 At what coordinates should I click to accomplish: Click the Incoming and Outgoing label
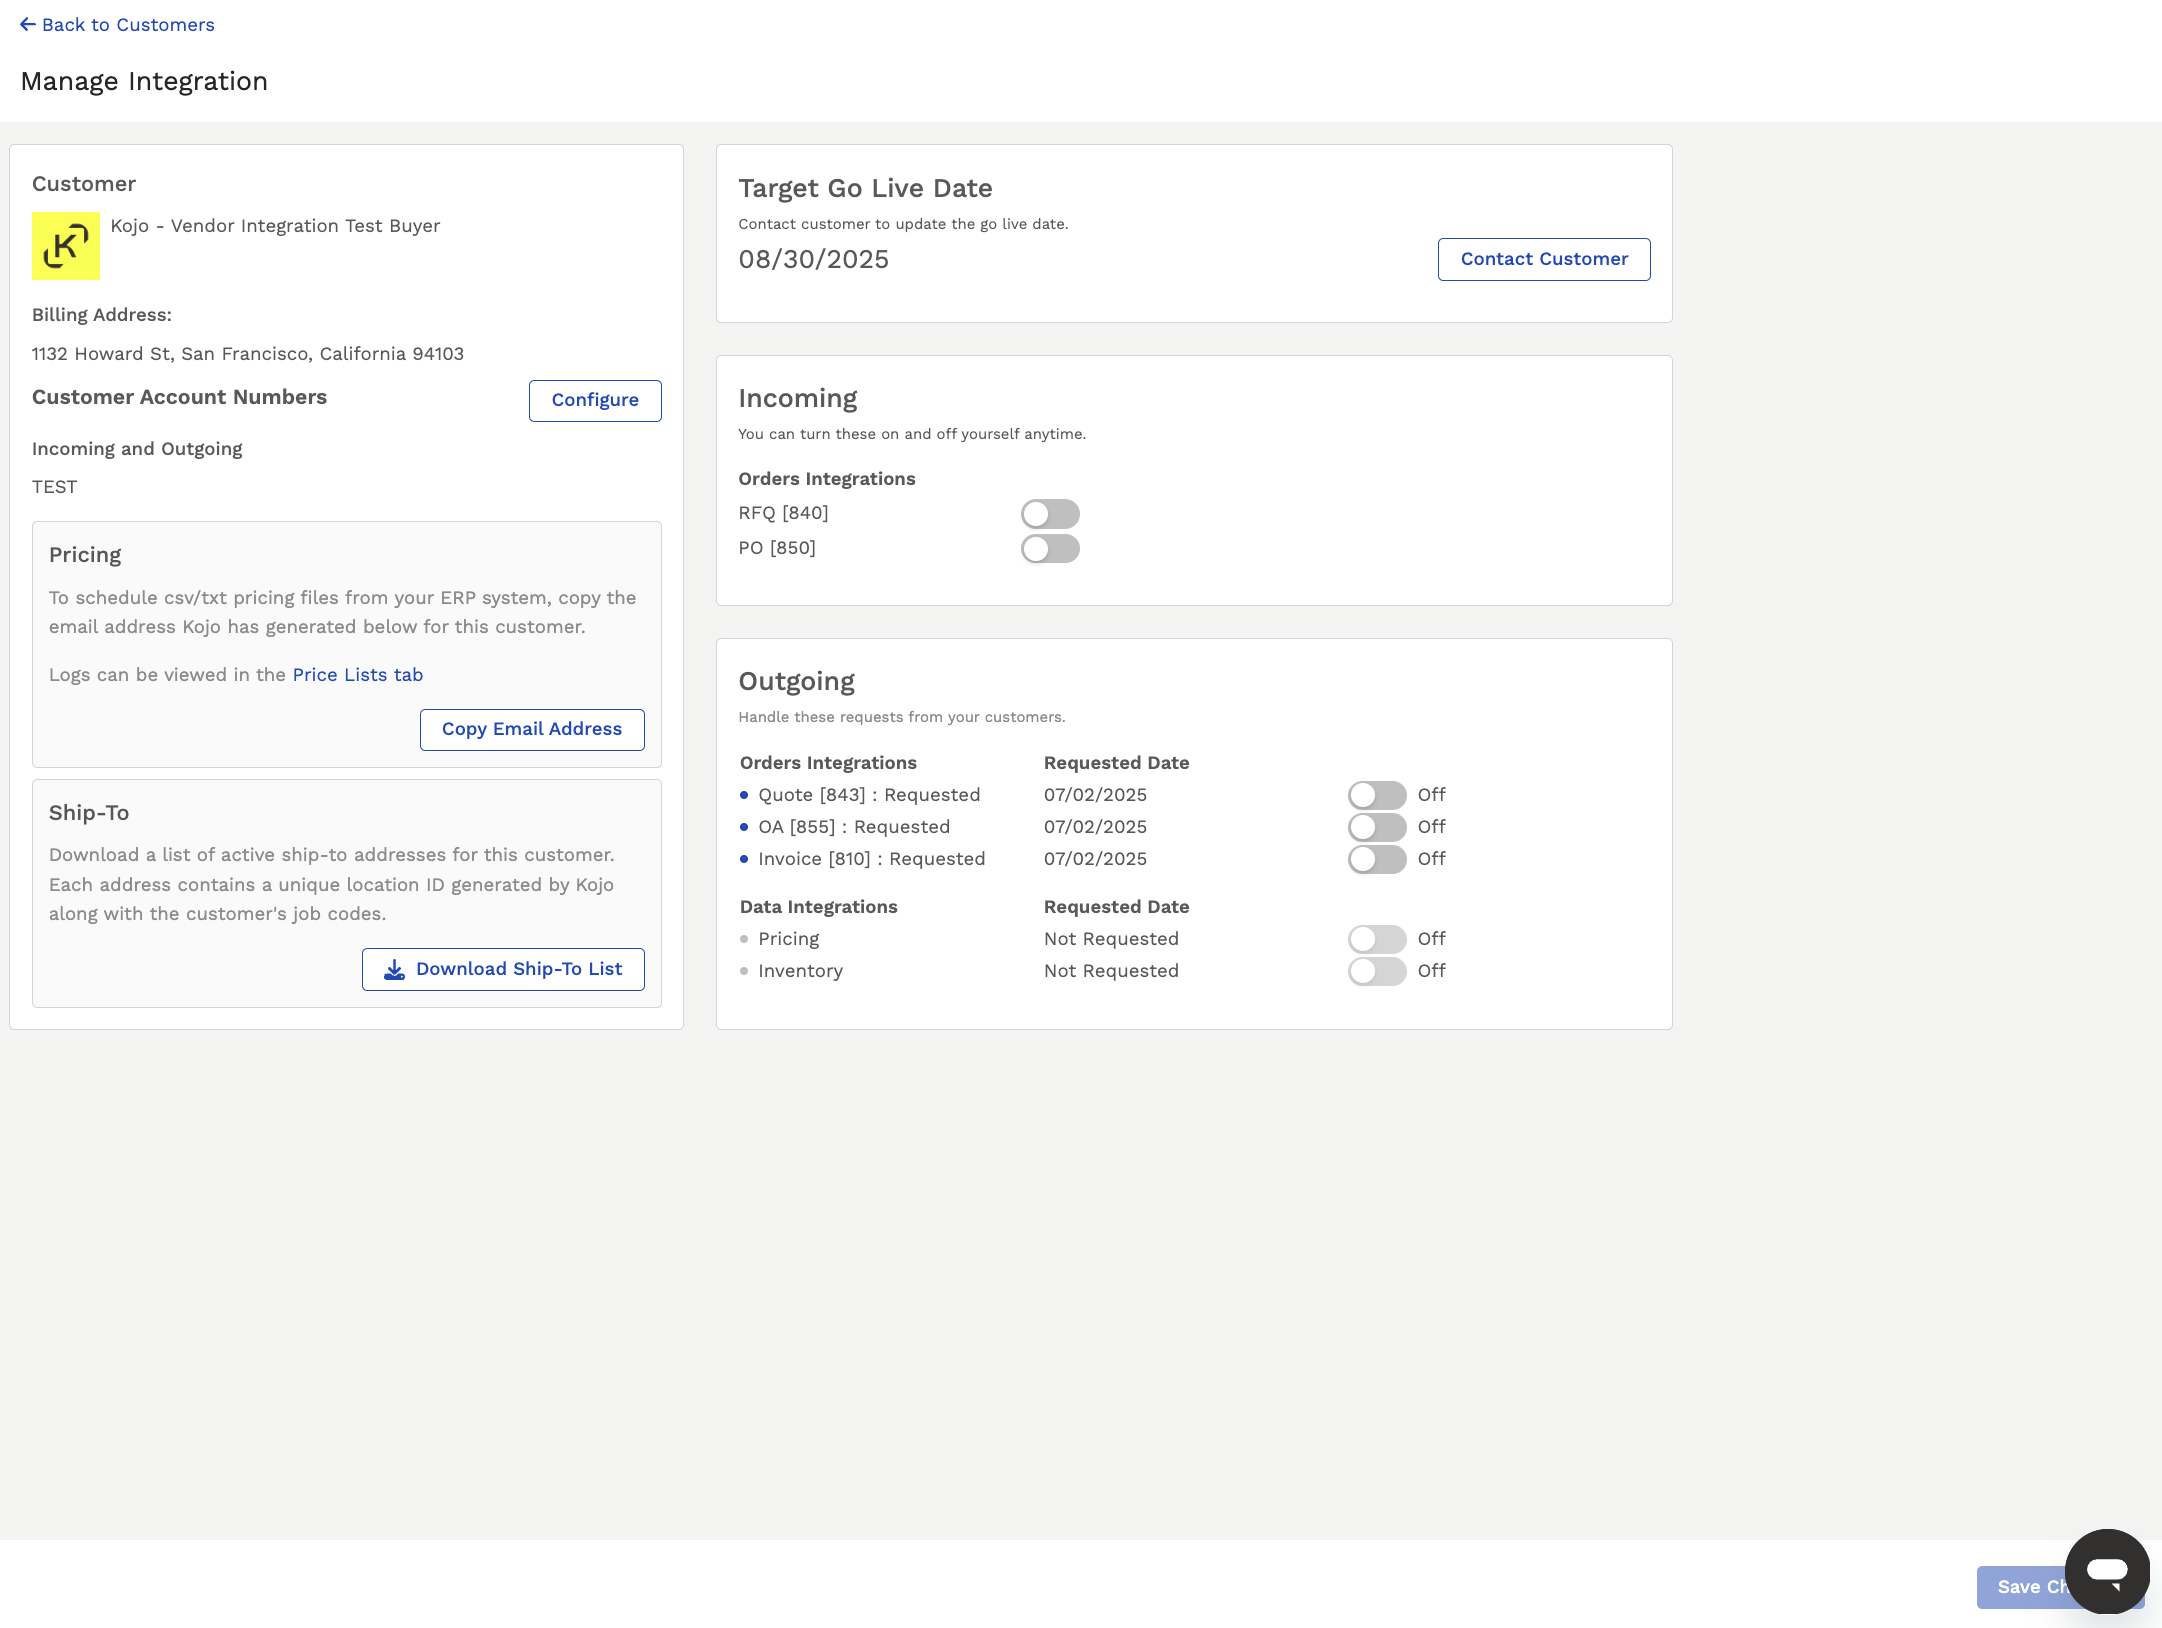tap(137, 449)
